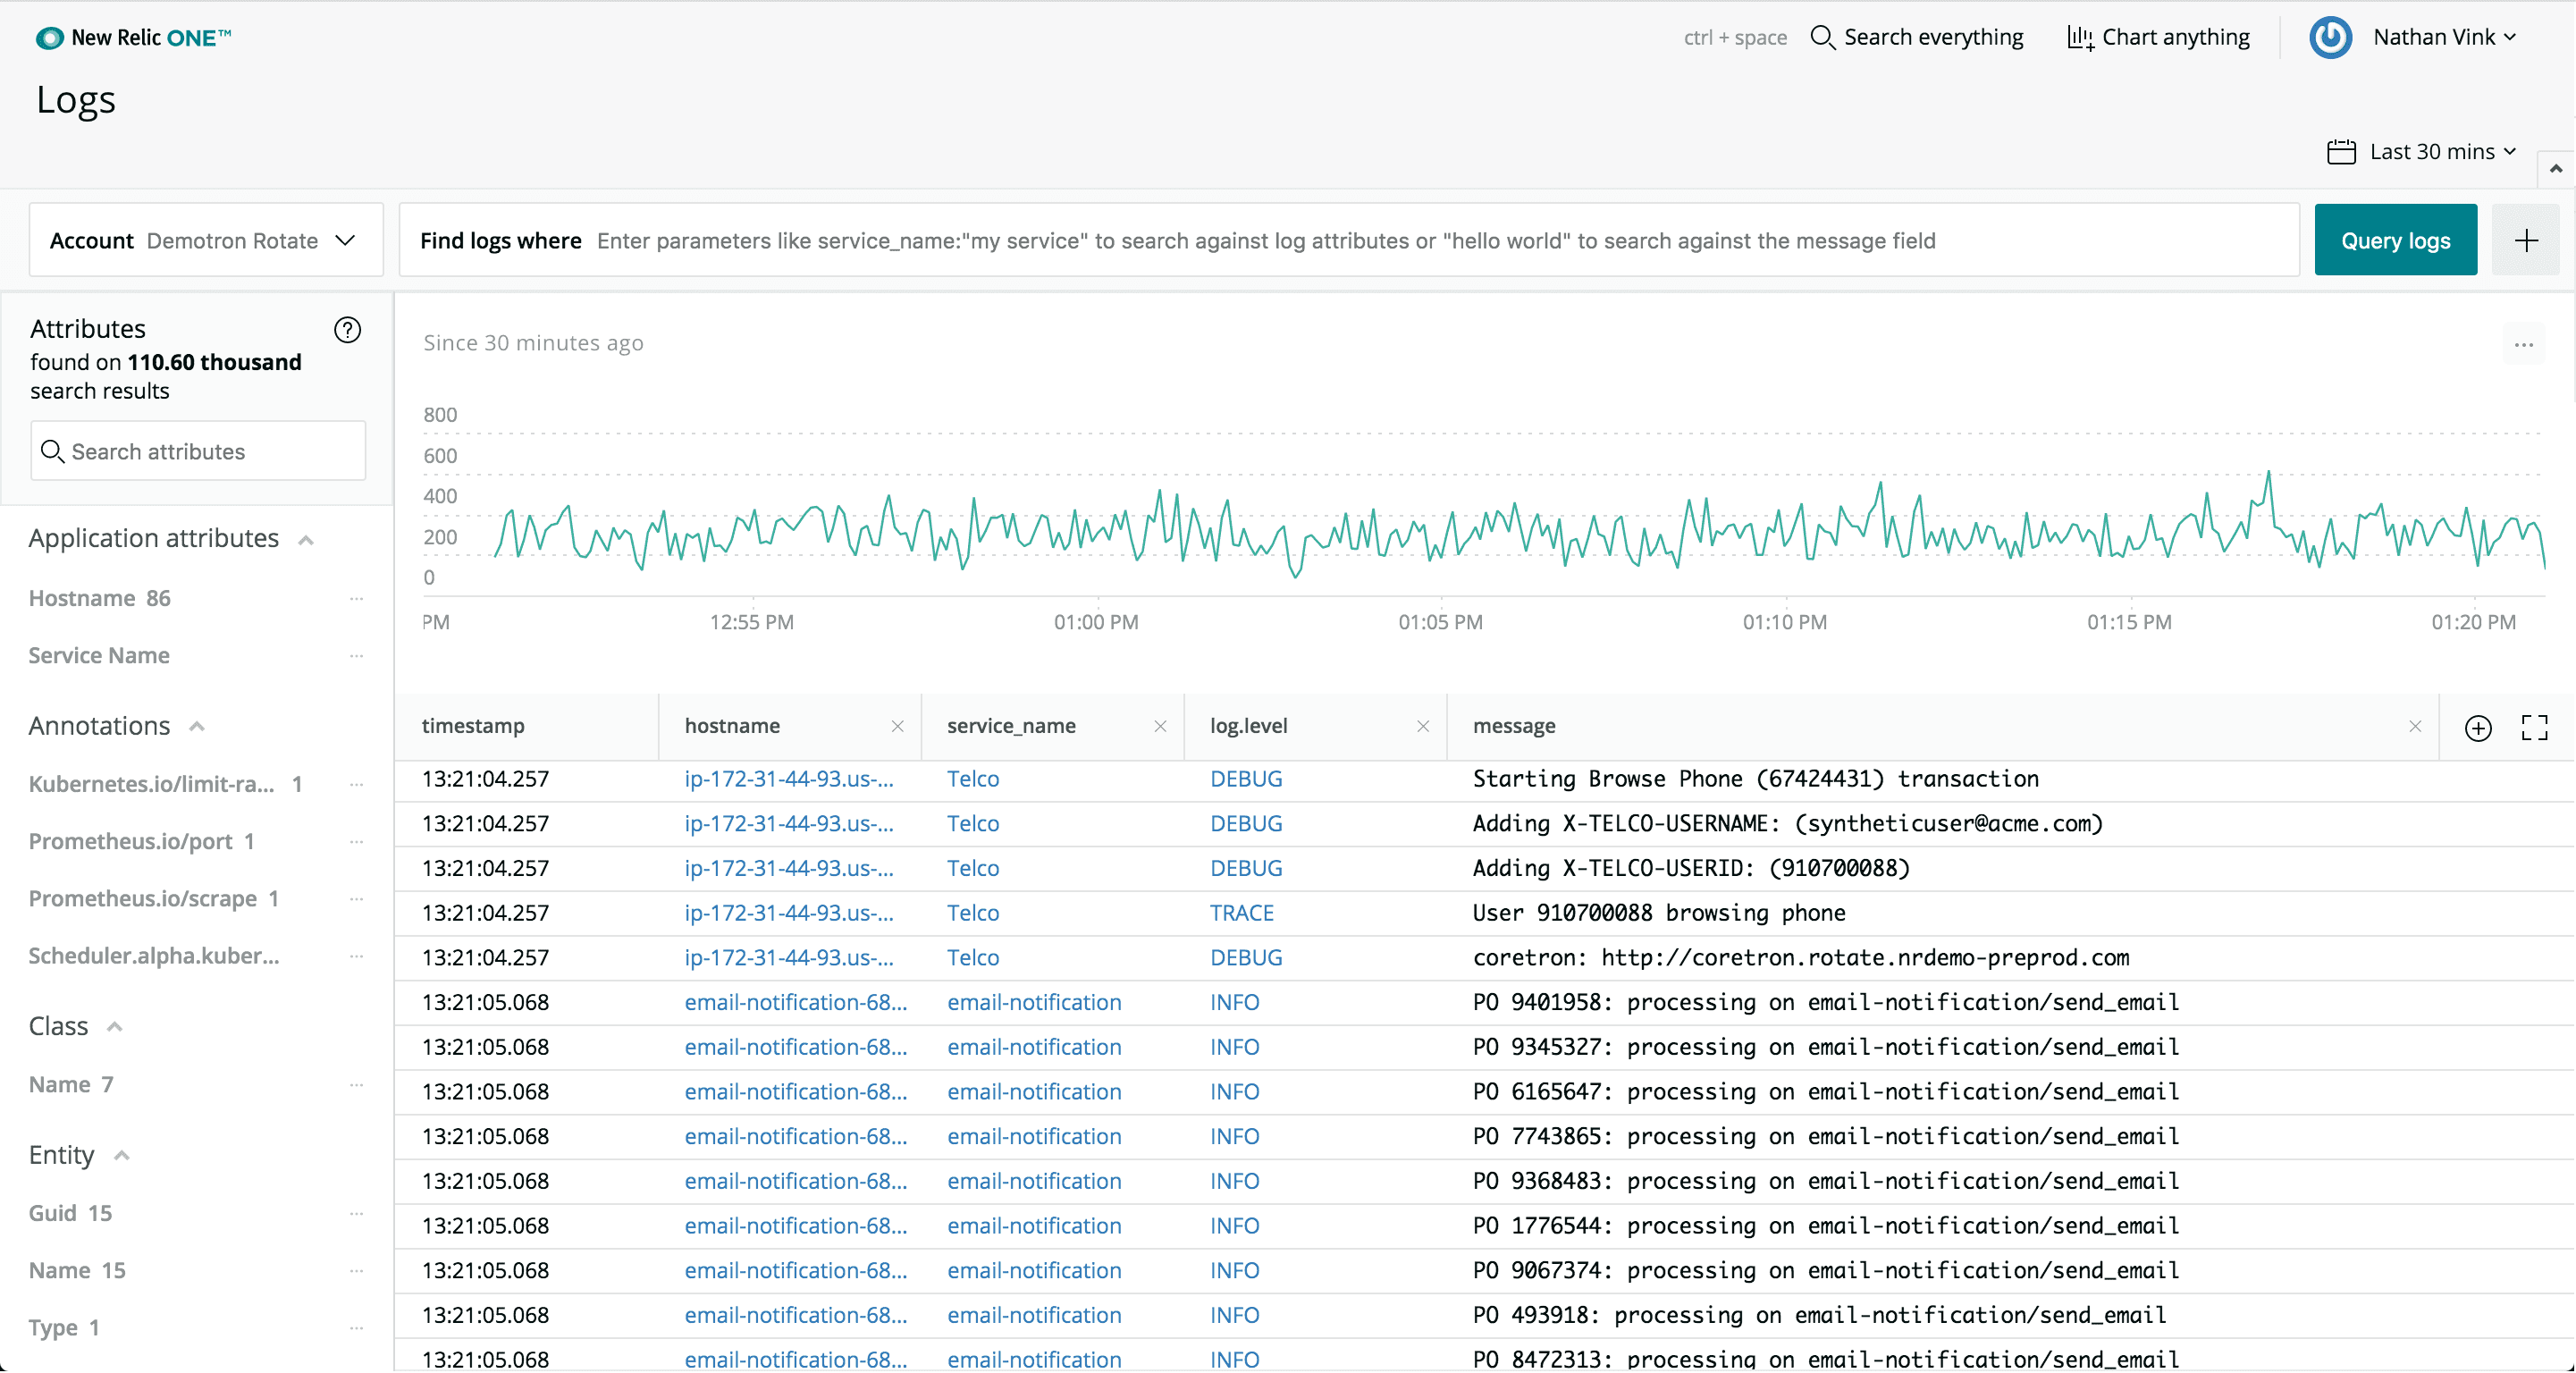Viewport: 2576px width, 1373px height.
Task: Click the New Relic ONE logo
Action: pyautogui.click(x=134, y=38)
